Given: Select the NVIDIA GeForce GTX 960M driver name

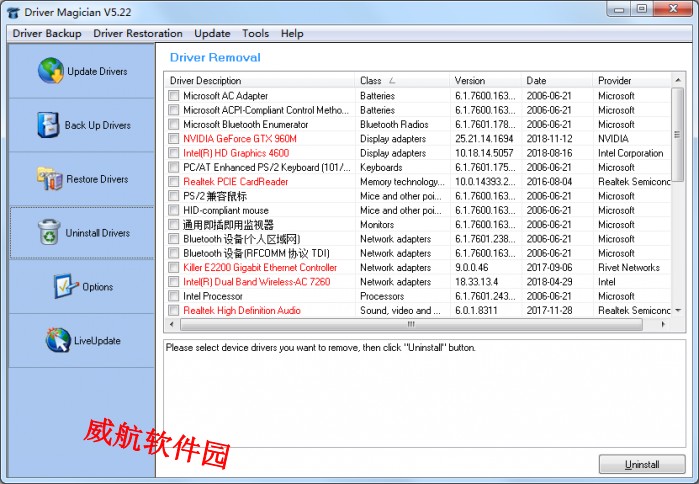Looking at the screenshot, I should tap(240, 139).
